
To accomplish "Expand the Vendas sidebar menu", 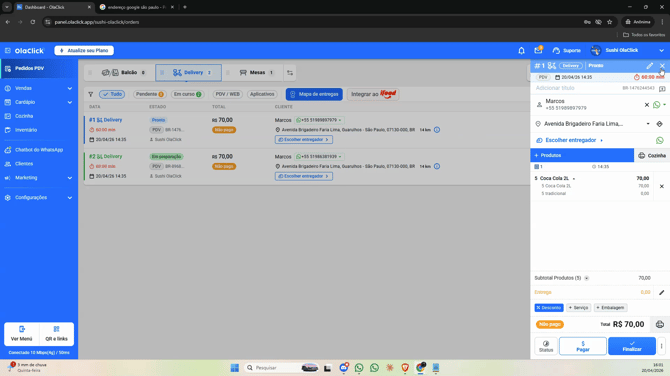I will point(39,88).
